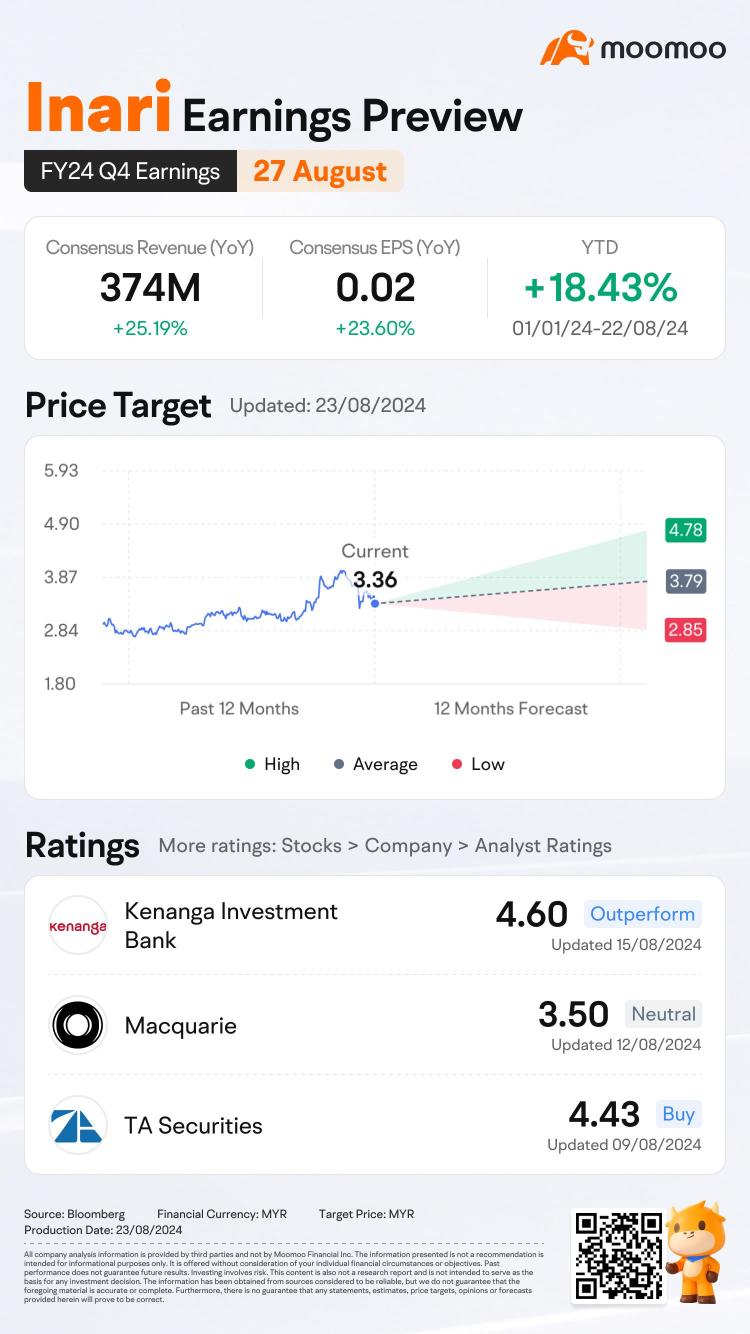The image size is (750, 1334).
Task: Click the 3.79 average price target label
Action: (x=686, y=580)
